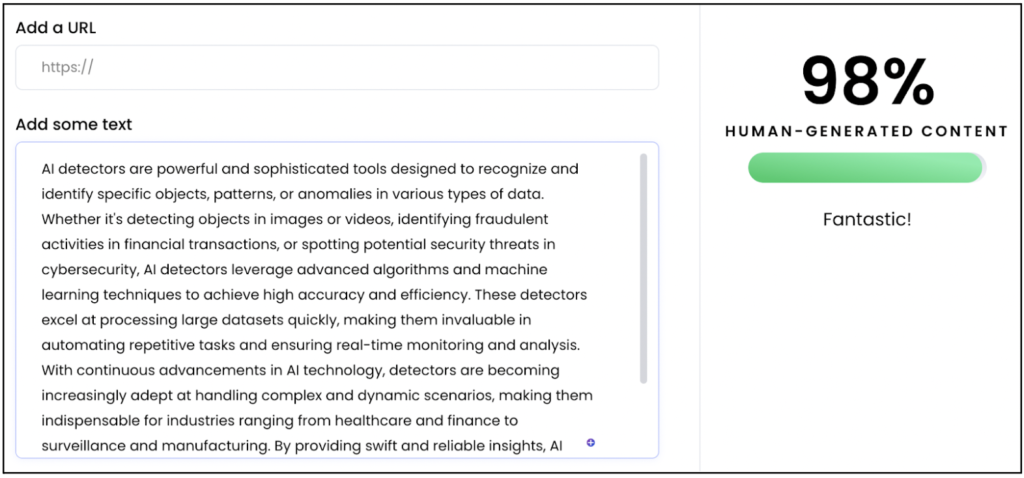Click the text box vertical scrollbar
1024x478 pixels.
pyautogui.click(x=643, y=268)
